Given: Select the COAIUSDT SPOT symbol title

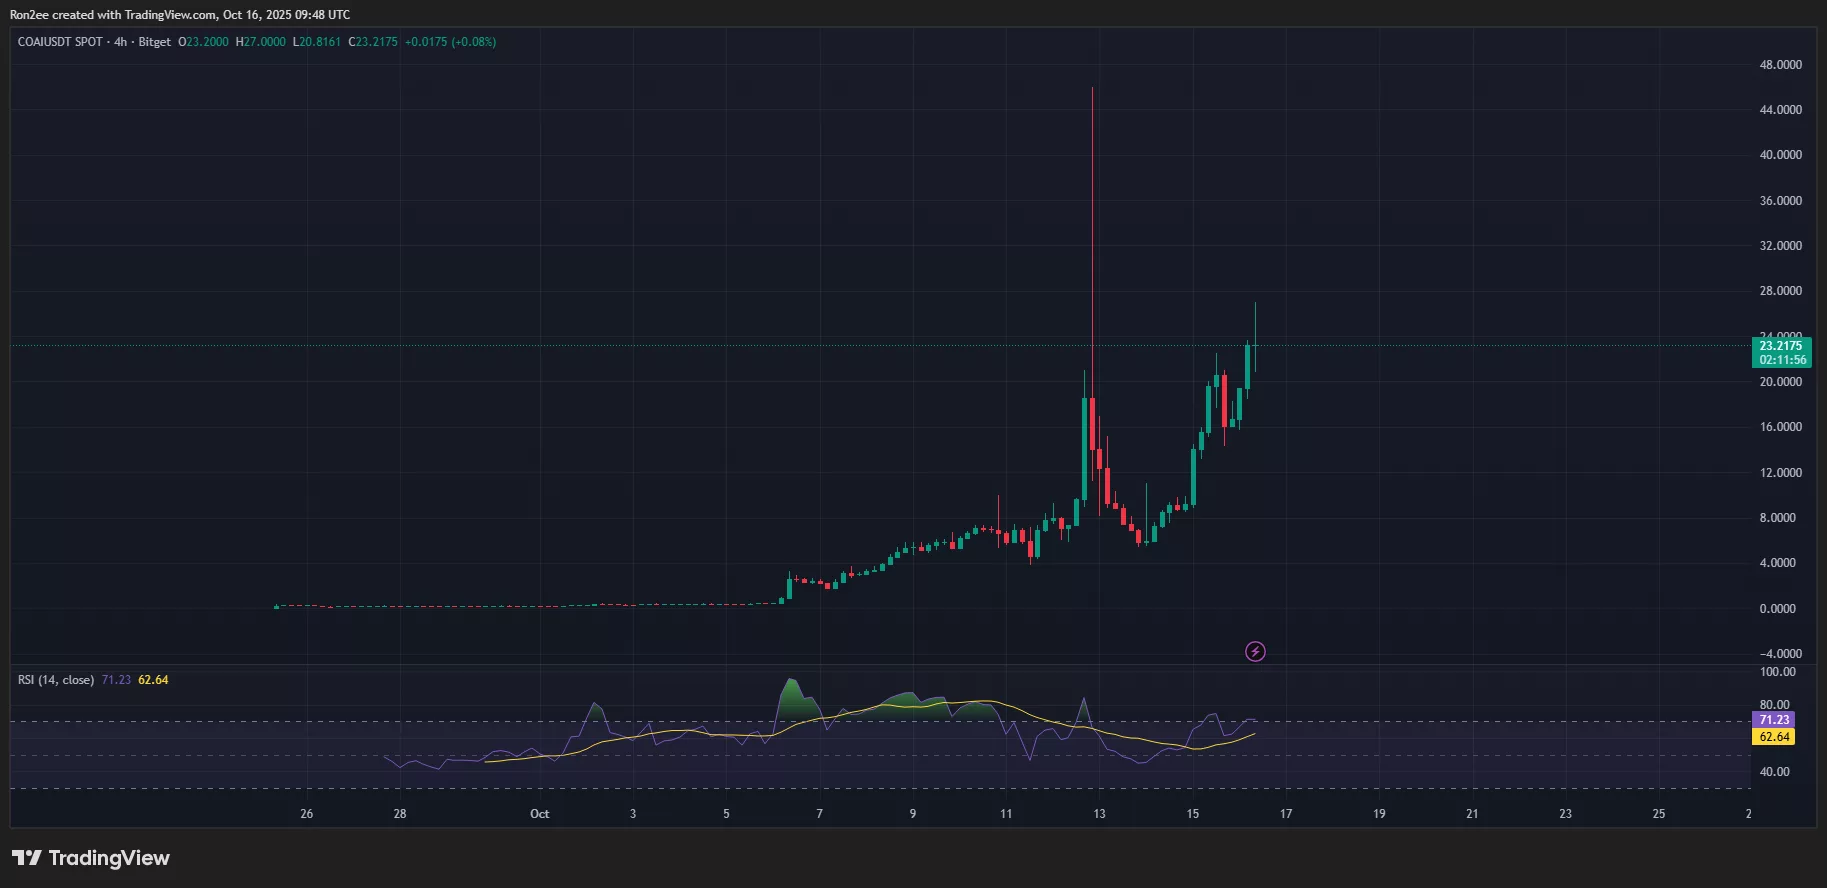Looking at the screenshot, I should point(60,42).
